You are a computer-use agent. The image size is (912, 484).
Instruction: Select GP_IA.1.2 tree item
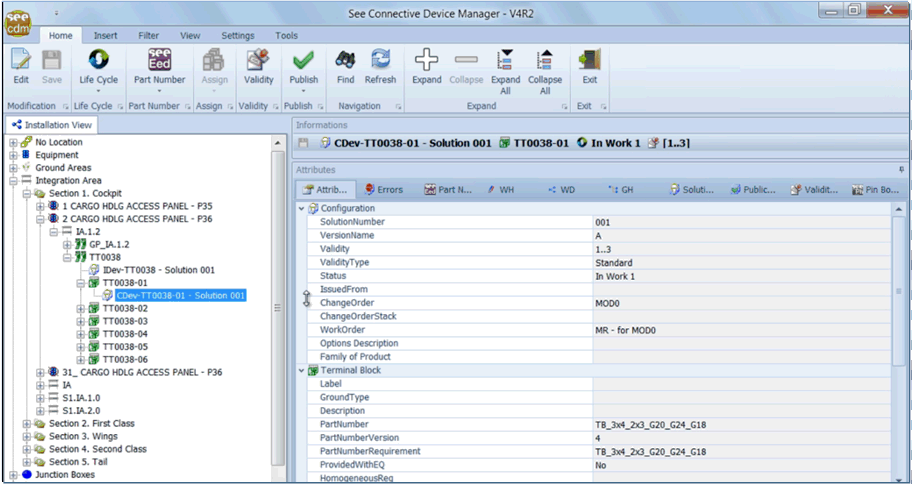(x=109, y=244)
